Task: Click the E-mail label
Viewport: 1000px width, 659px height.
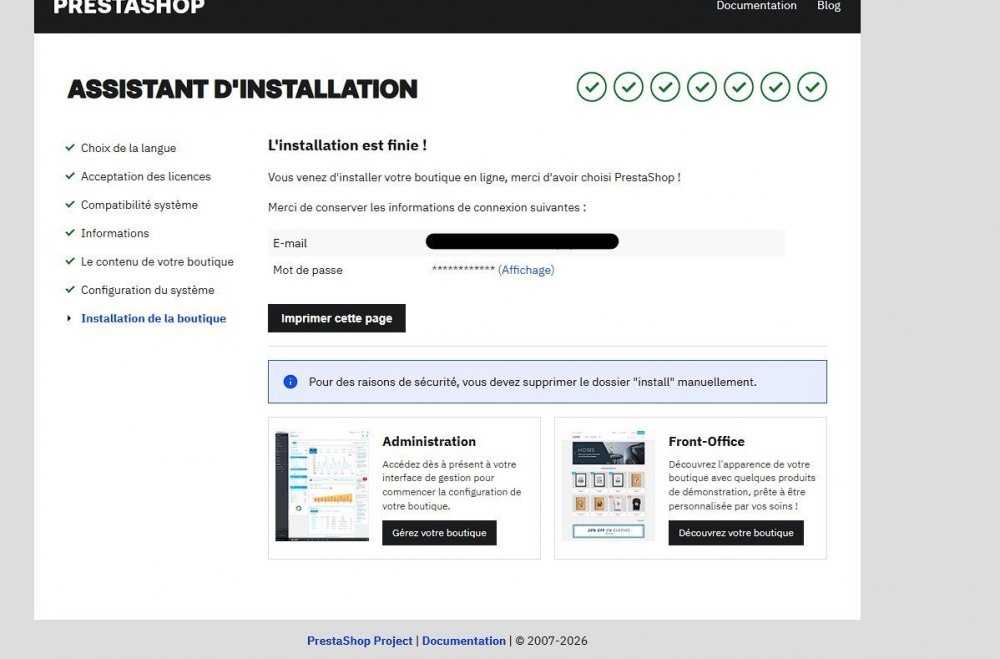Action: tap(290, 243)
